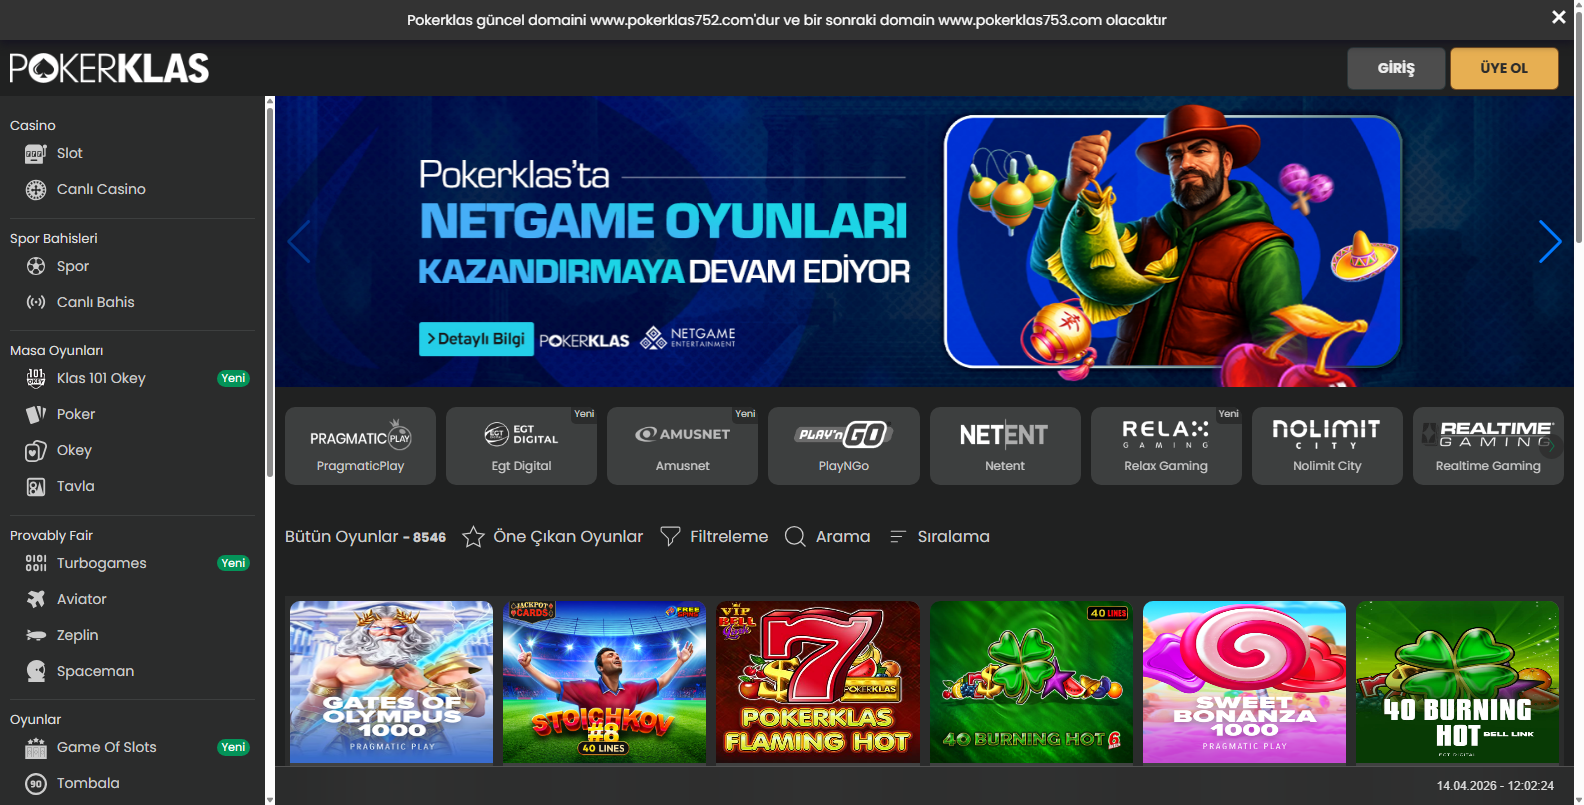
Task: Open Sıralama sorting text
Action: 954,536
